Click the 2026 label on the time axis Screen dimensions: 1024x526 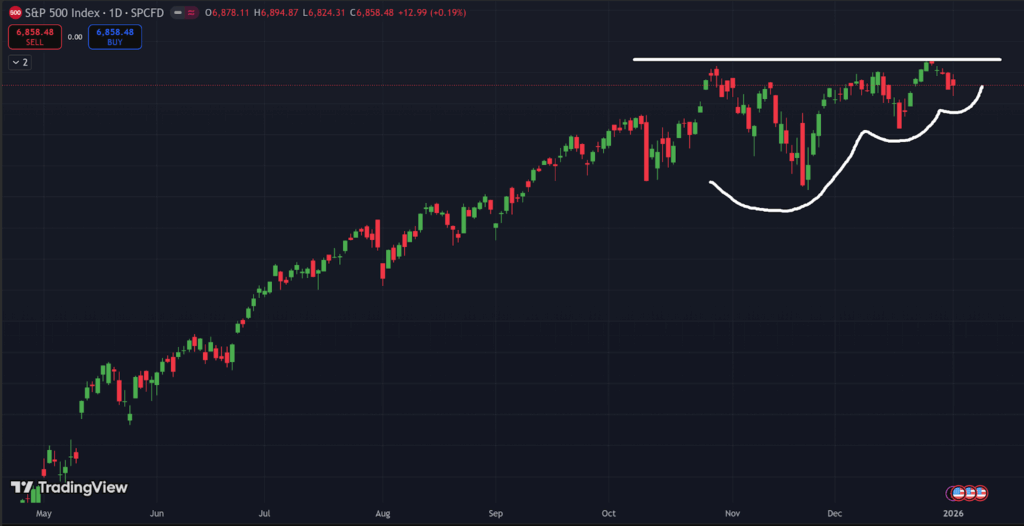[953, 512]
